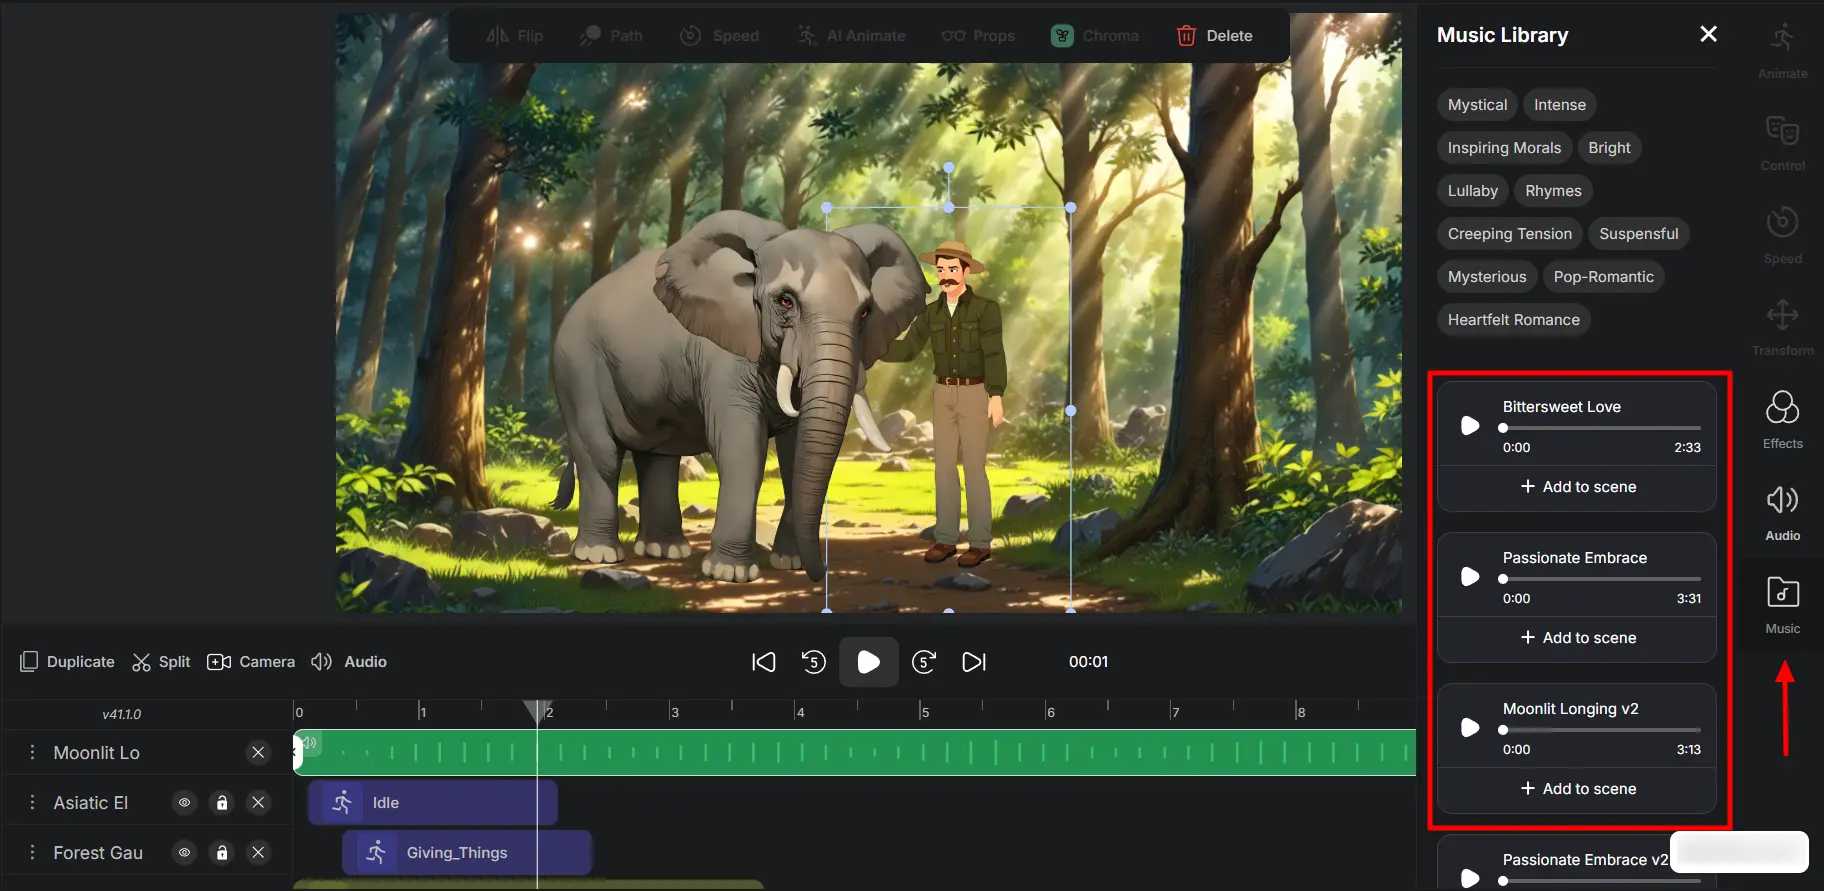
Task: Toggle visibility of Forest Gau track
Action: tap(184, 852)
